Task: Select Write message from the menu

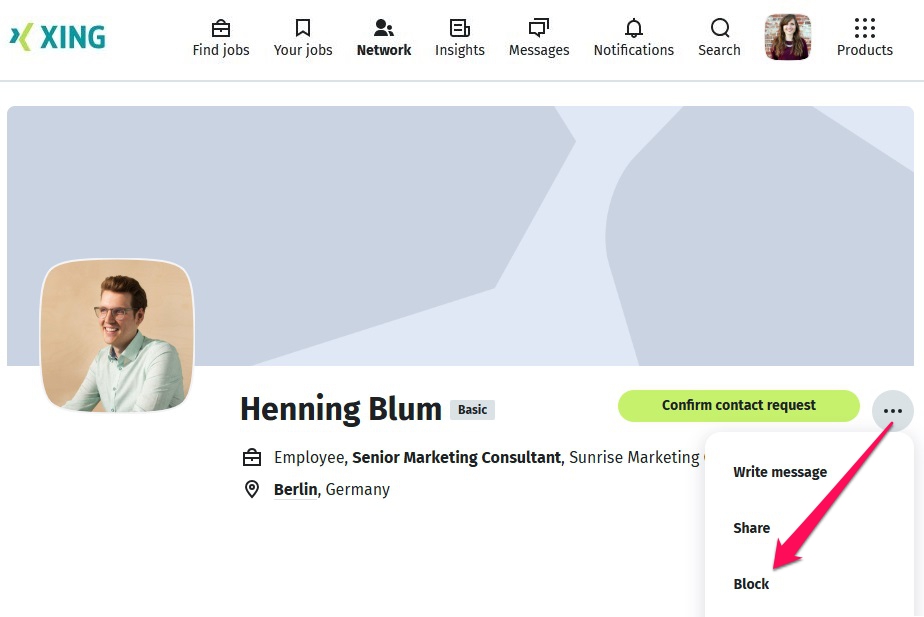Action: click(x=780, y=472)
